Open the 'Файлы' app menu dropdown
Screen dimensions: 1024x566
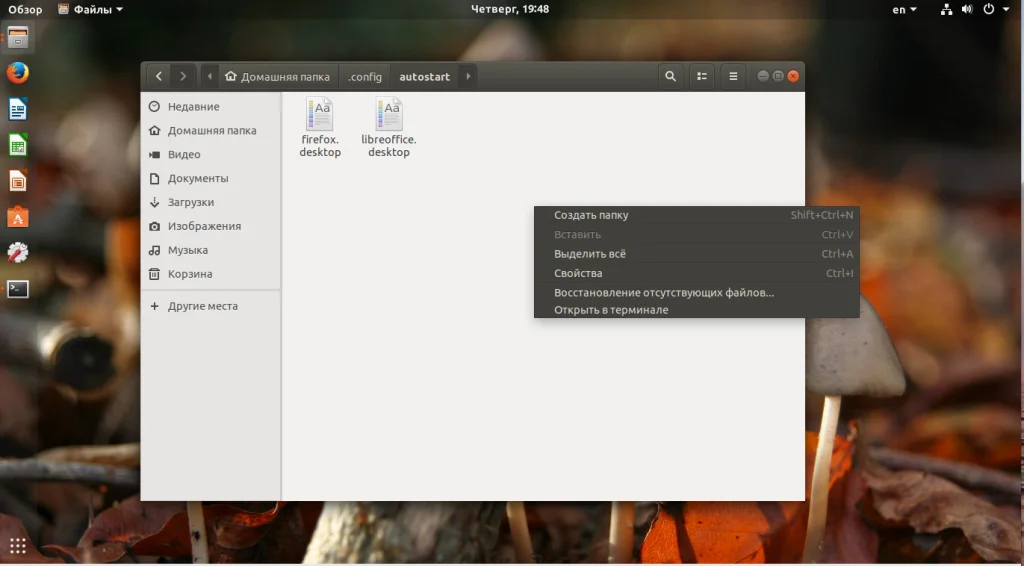coord(90,9)
